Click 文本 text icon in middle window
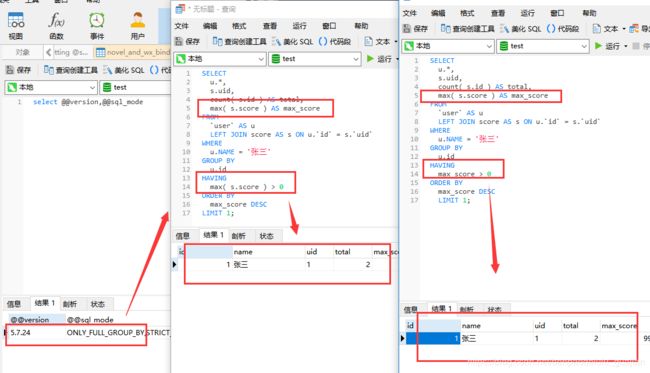This screenshot has width=650, height=373. (x=377, y=41)
